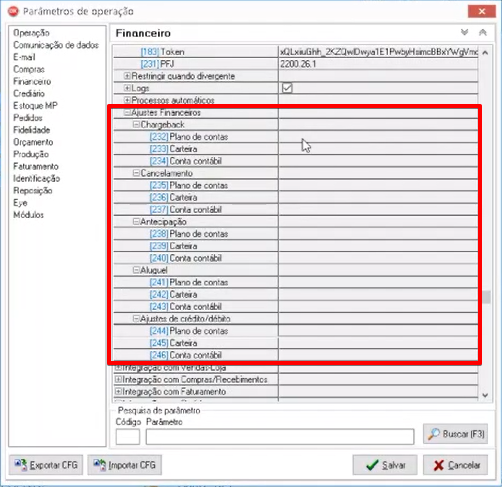Click the scrollbar down arrow of grid
The width and height of the screenshot is (502, 487).
[485, 395]
